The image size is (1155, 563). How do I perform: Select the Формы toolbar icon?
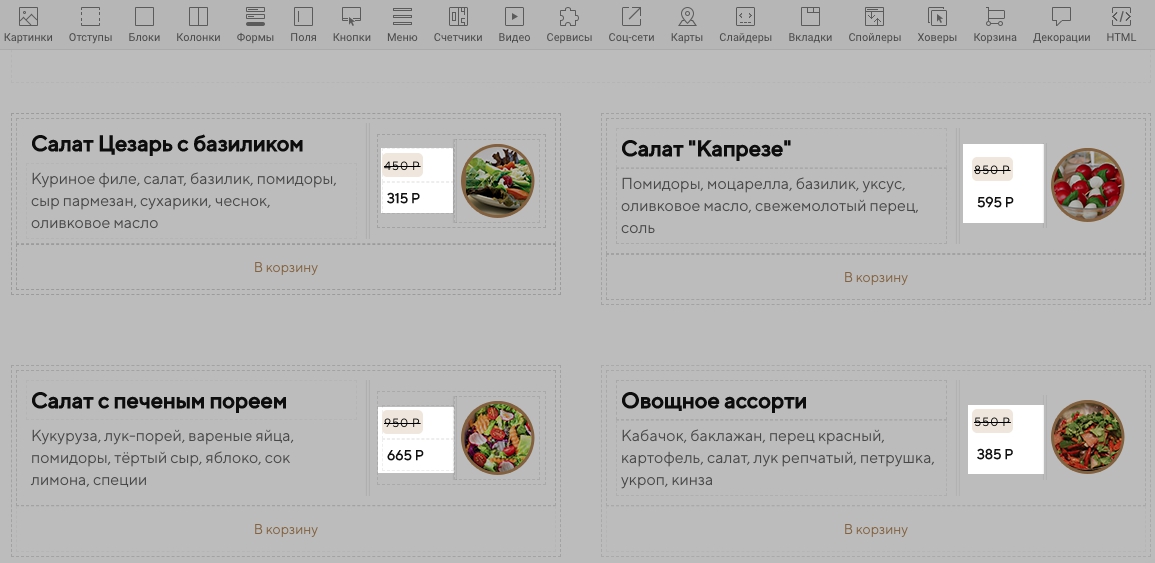[255, 24]
